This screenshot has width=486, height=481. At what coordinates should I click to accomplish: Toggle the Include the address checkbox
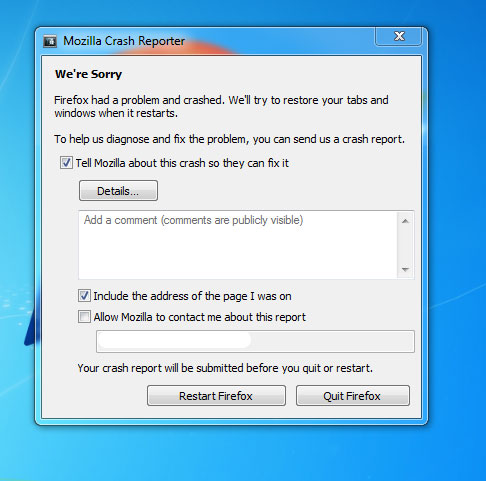[x=84, y=296]
